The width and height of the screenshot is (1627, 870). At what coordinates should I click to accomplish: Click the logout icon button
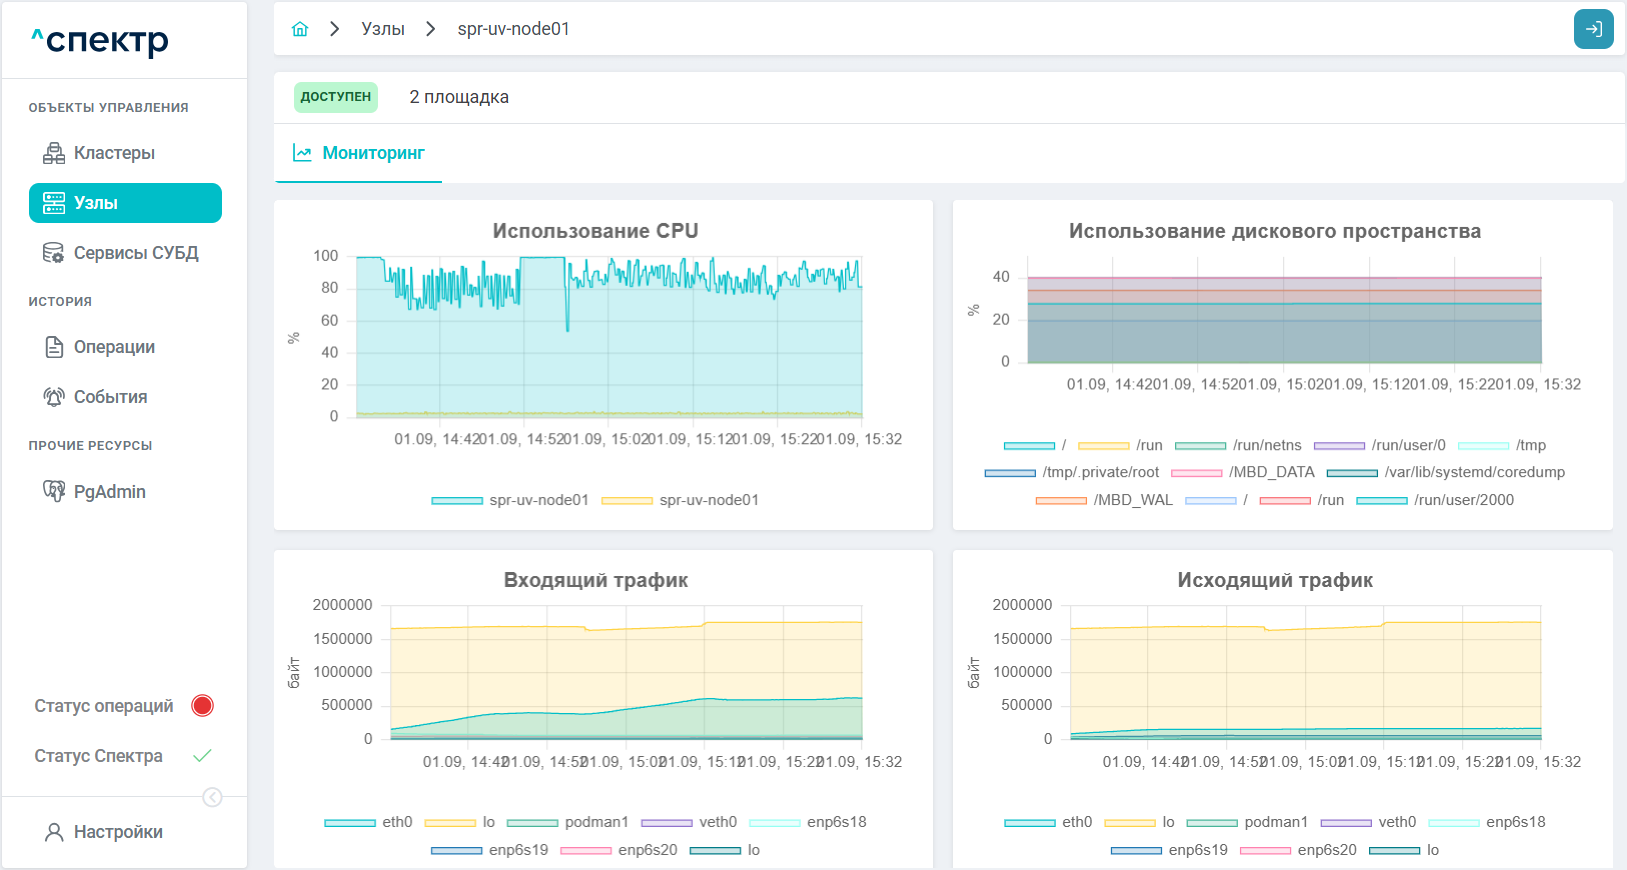point(1594,29)
